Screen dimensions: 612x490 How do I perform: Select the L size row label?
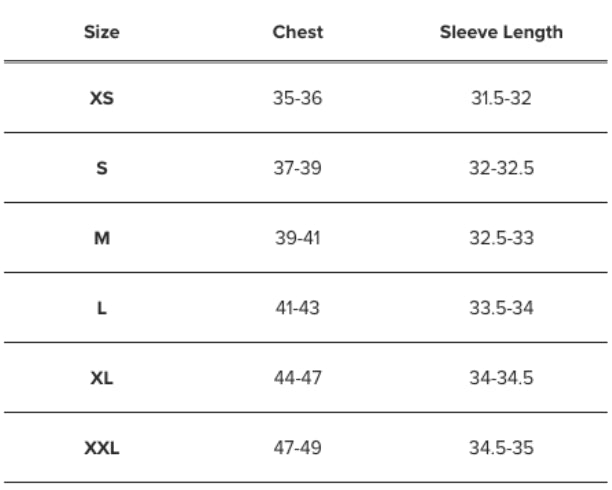pos(102,308)
